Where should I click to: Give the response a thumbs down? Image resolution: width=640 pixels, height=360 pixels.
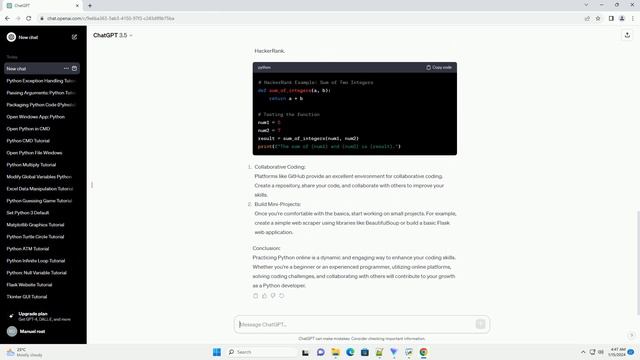point(273,296)
